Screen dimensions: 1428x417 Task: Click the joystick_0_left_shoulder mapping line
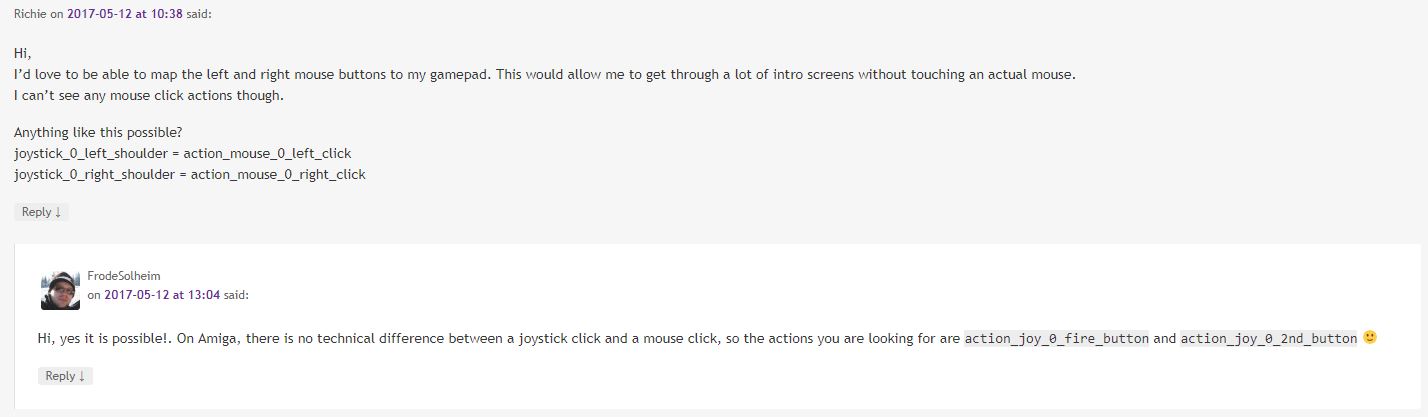(182, 153)
